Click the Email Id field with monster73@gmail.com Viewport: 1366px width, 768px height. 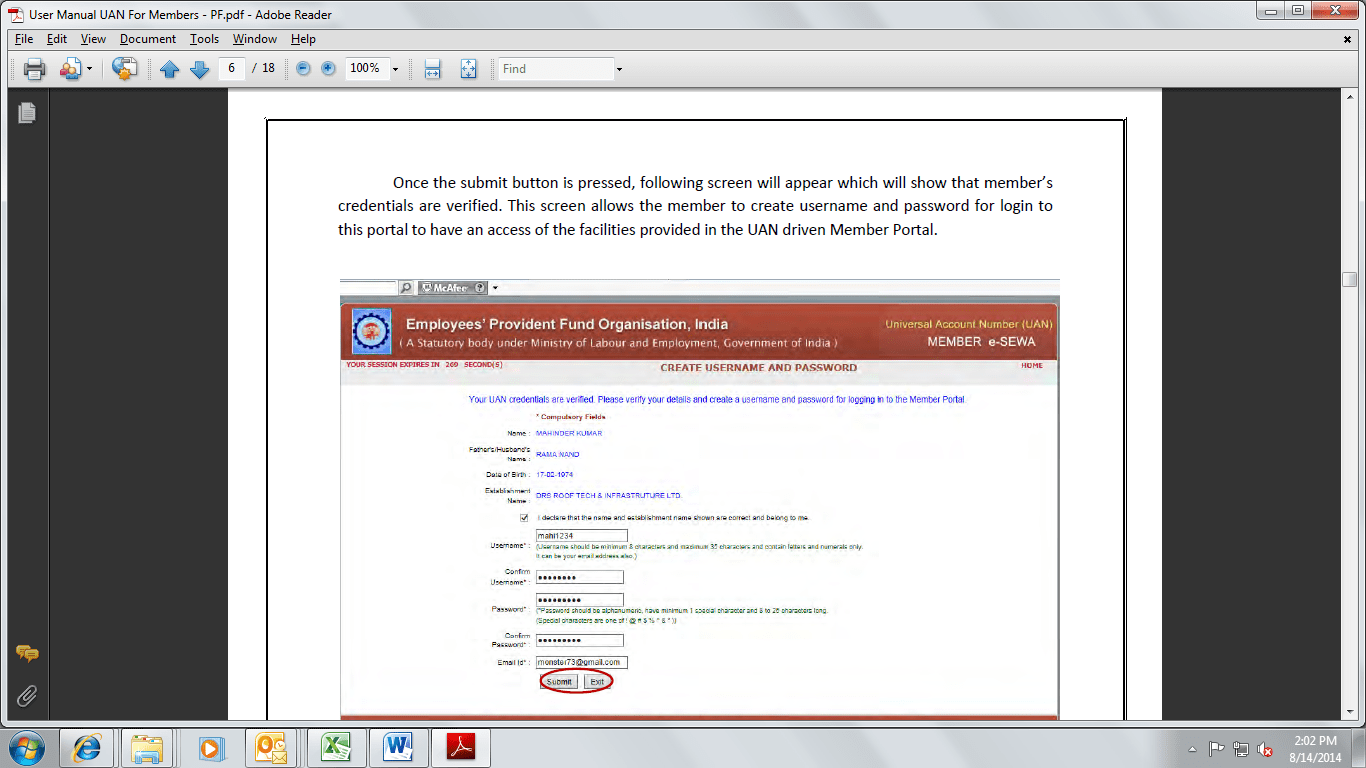pos(582,662)
